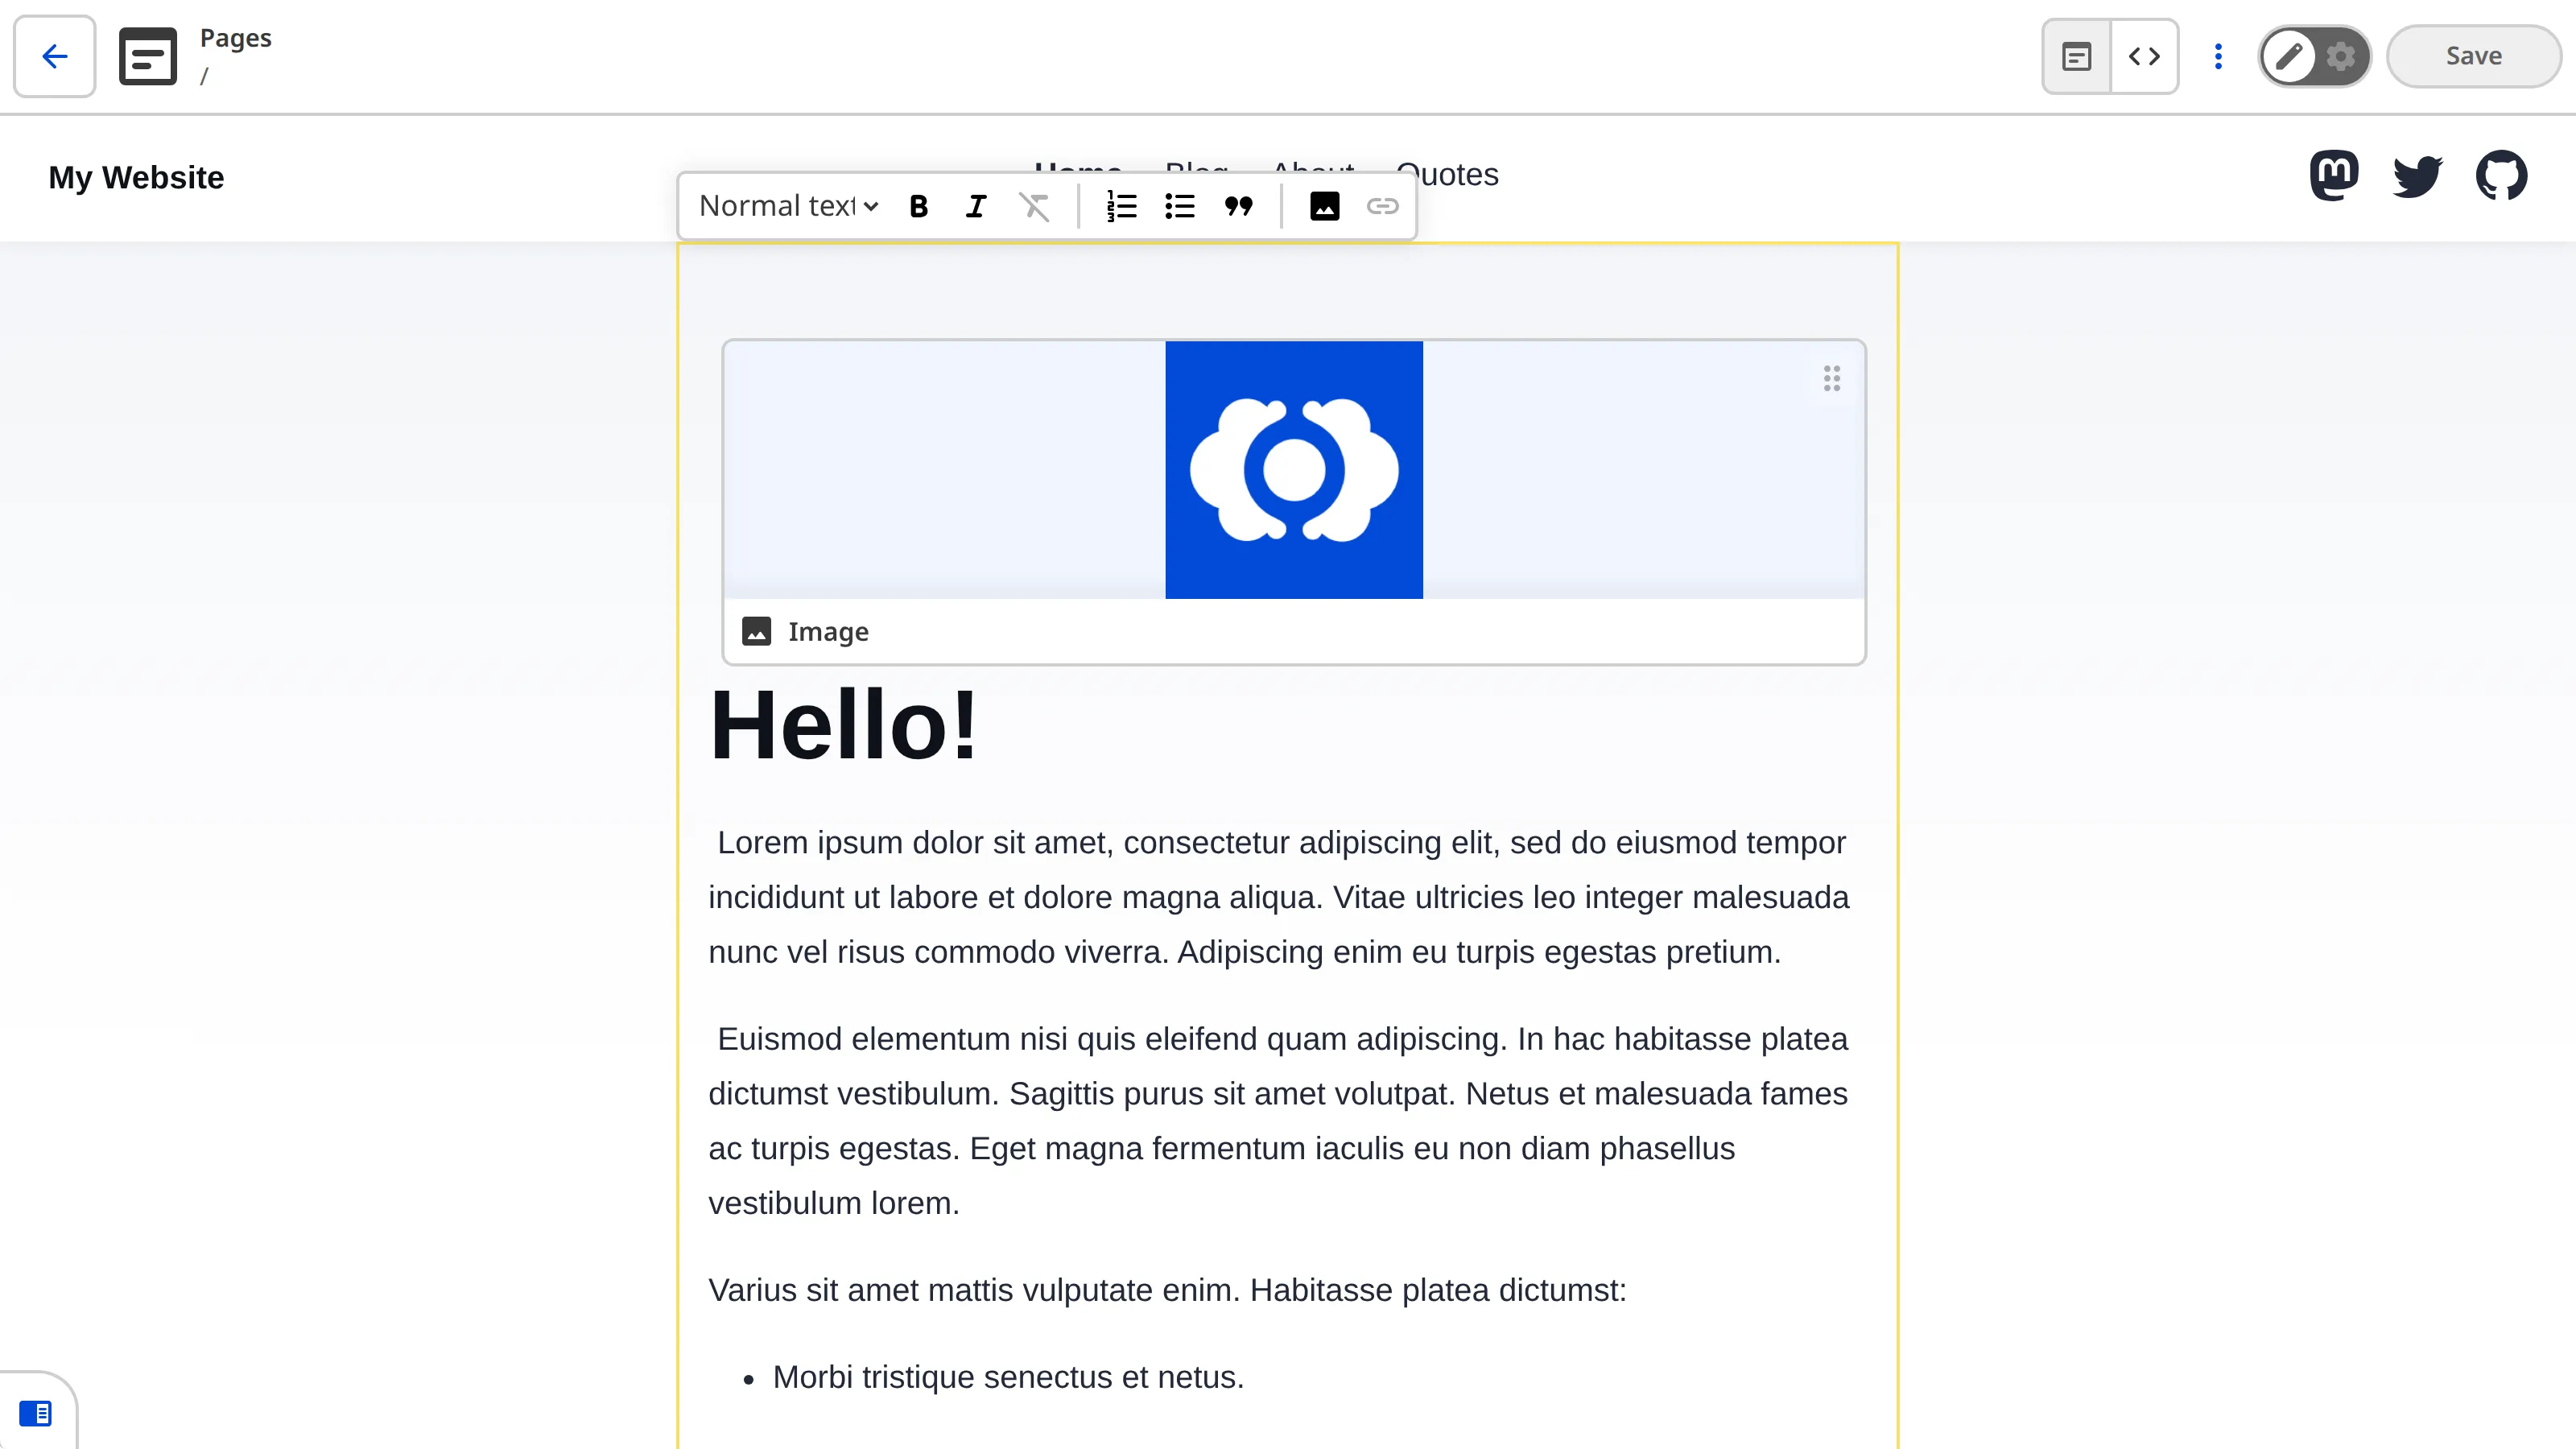
Task: Open the three-dot more options menu
Action: click(2218, 56)
